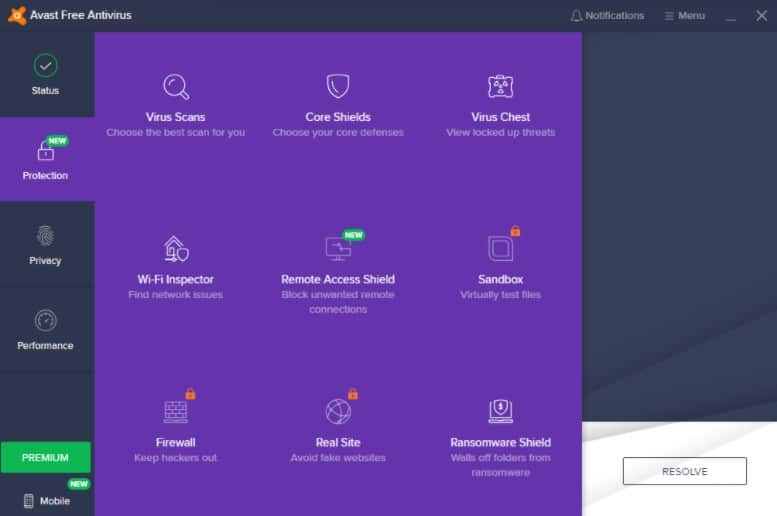Click 'Keep hackers out' text

175,458
